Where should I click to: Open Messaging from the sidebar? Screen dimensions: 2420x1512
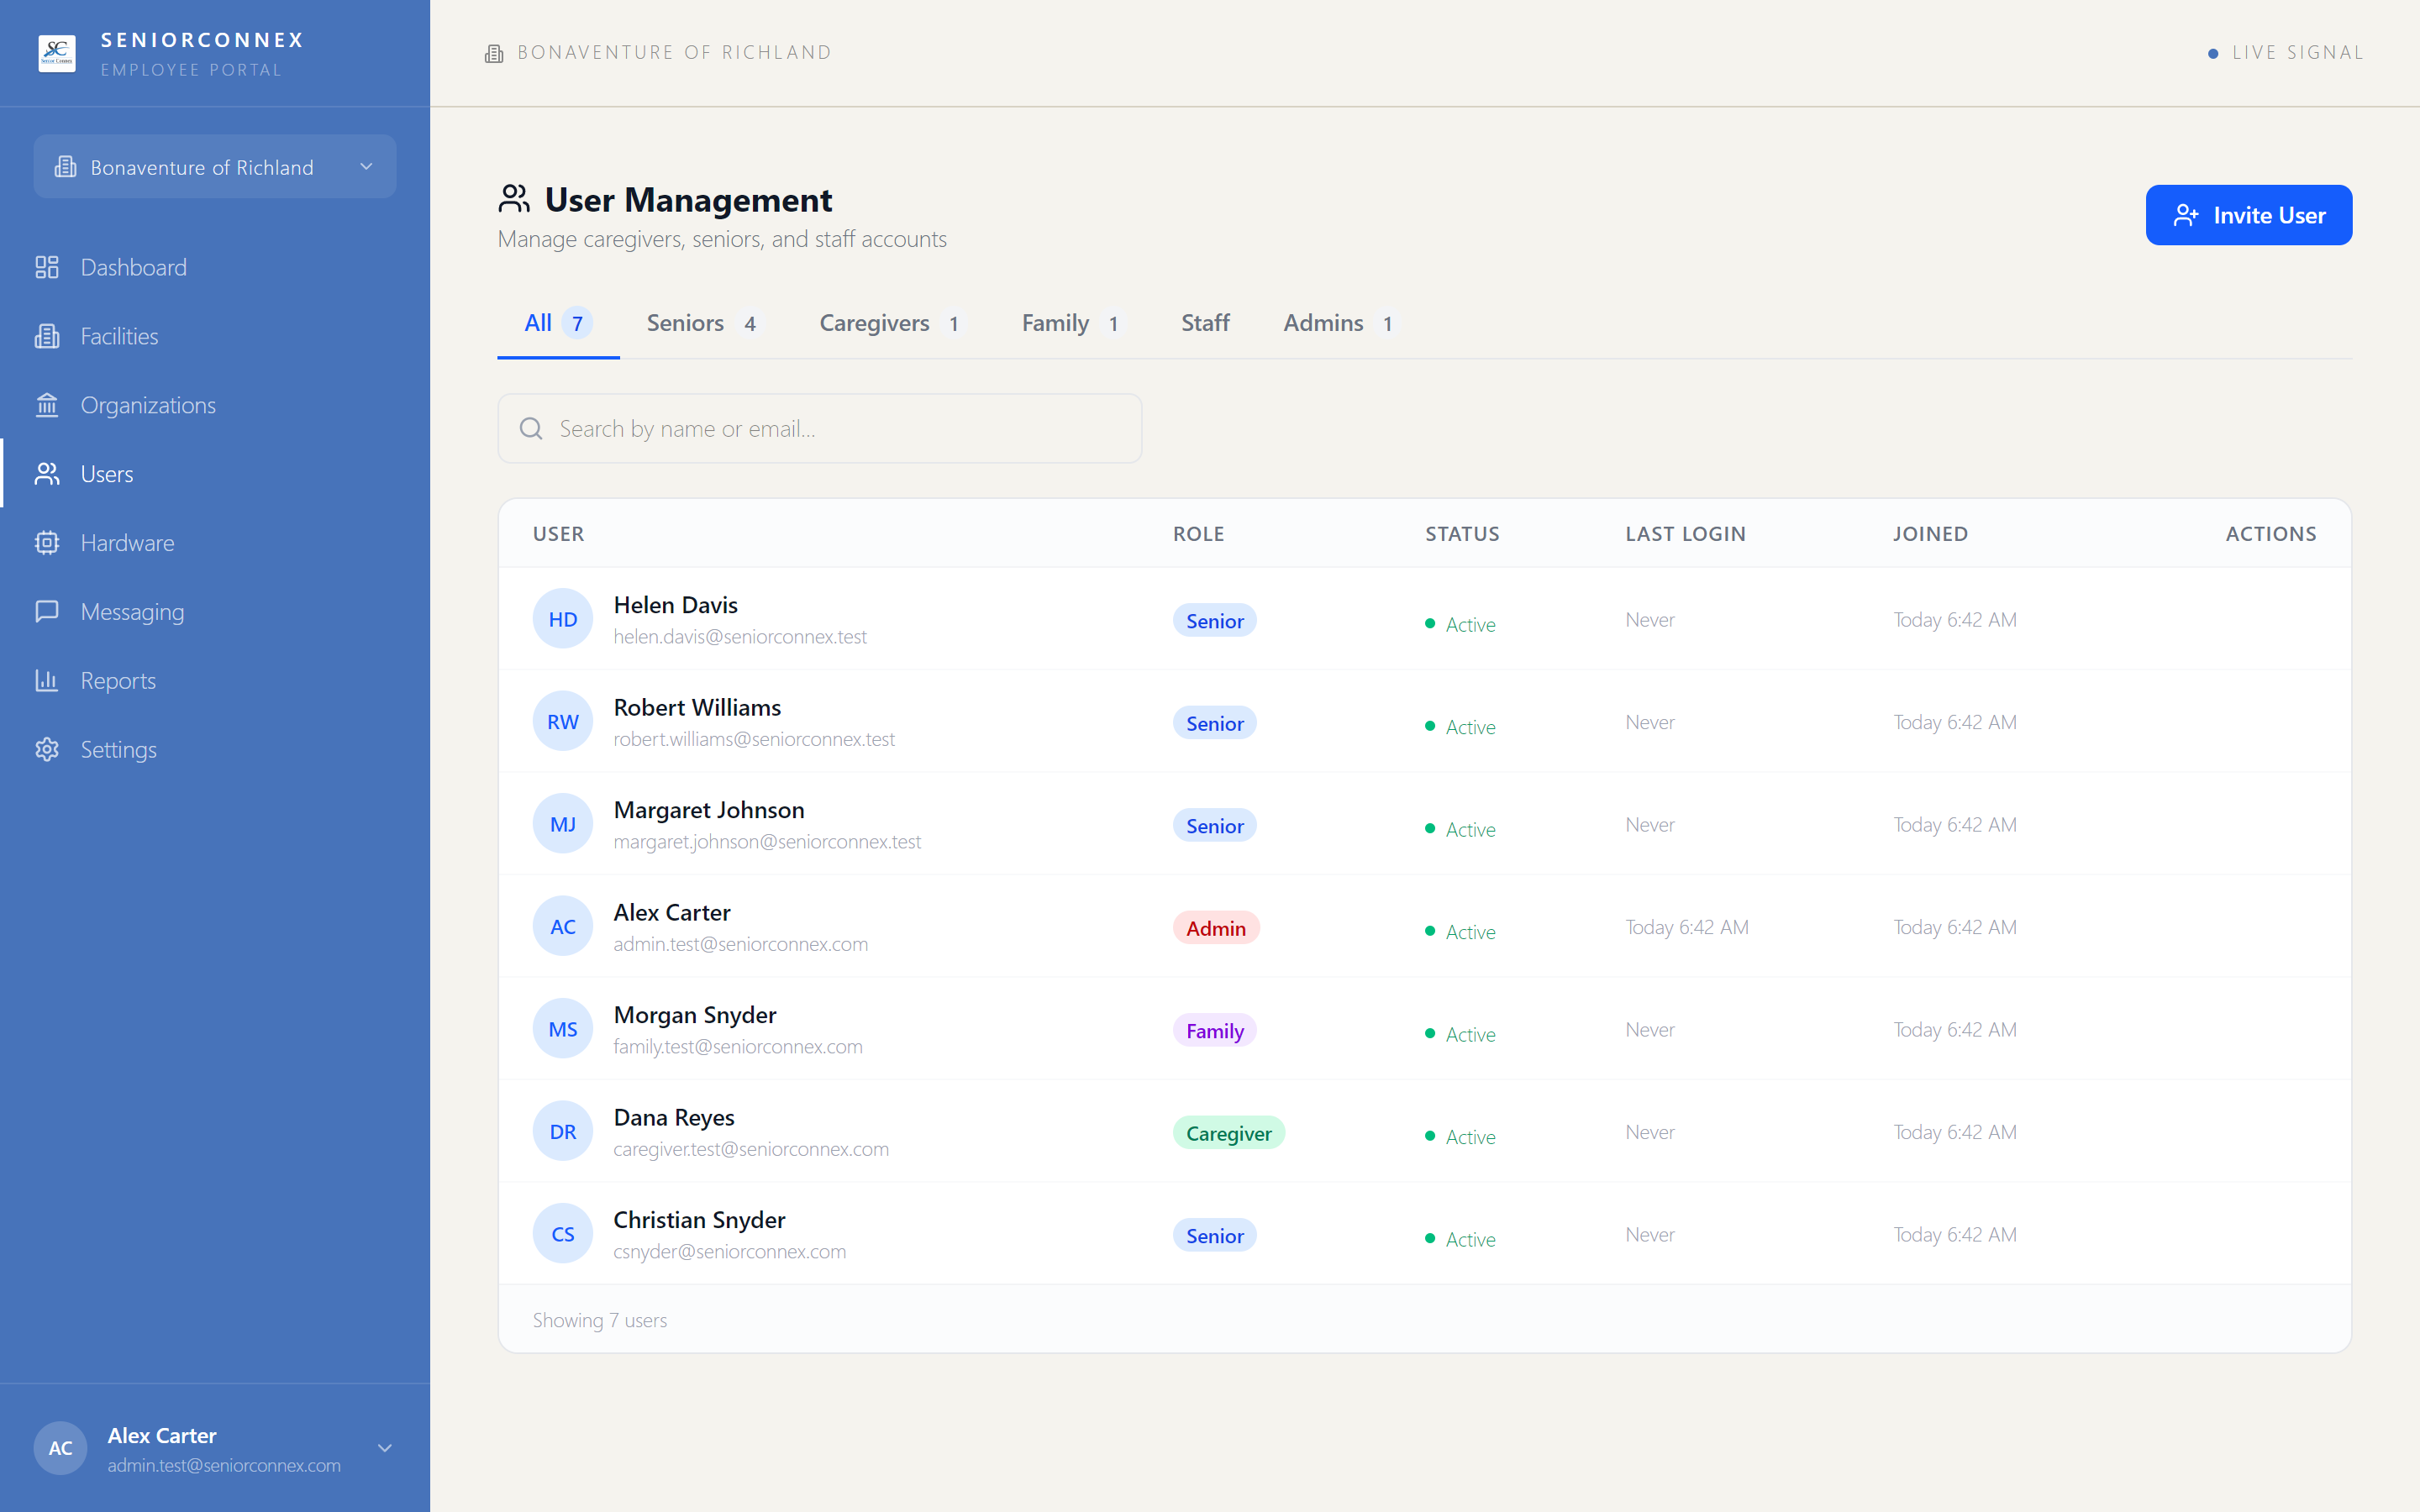215,612
